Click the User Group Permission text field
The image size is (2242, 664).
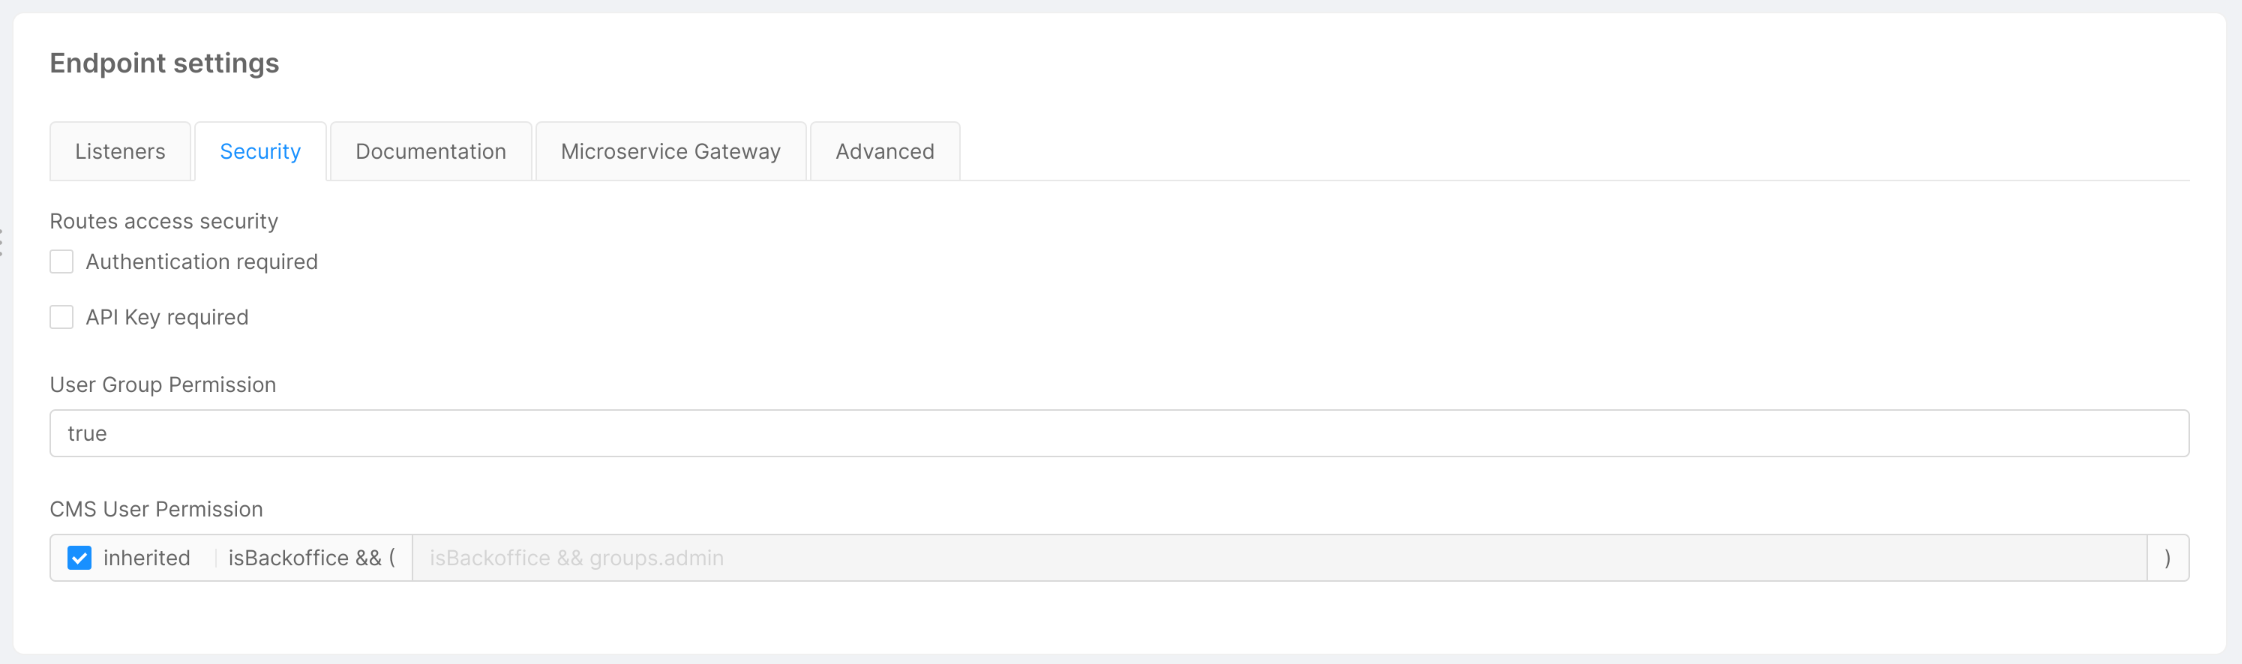tap(1119, 434)
